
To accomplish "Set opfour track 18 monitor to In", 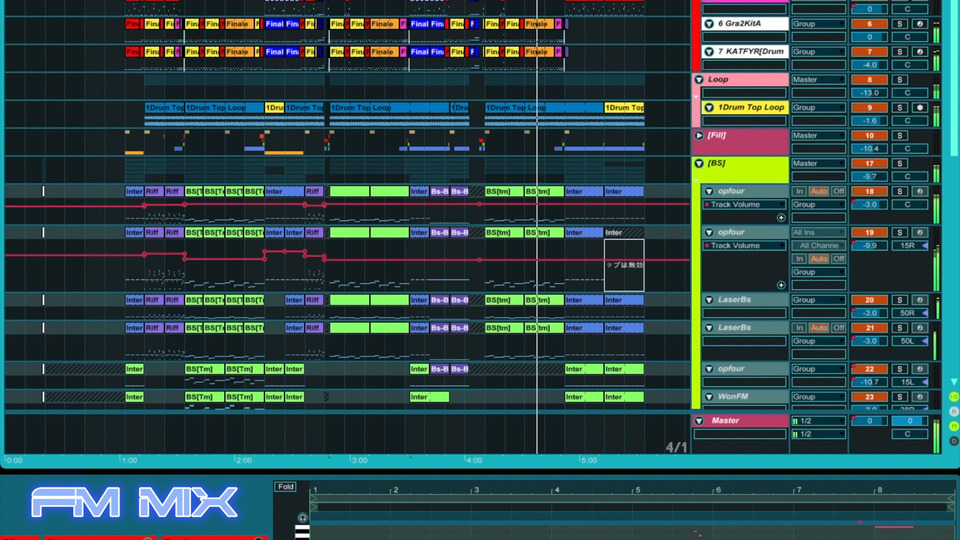I will click(799, 192).
